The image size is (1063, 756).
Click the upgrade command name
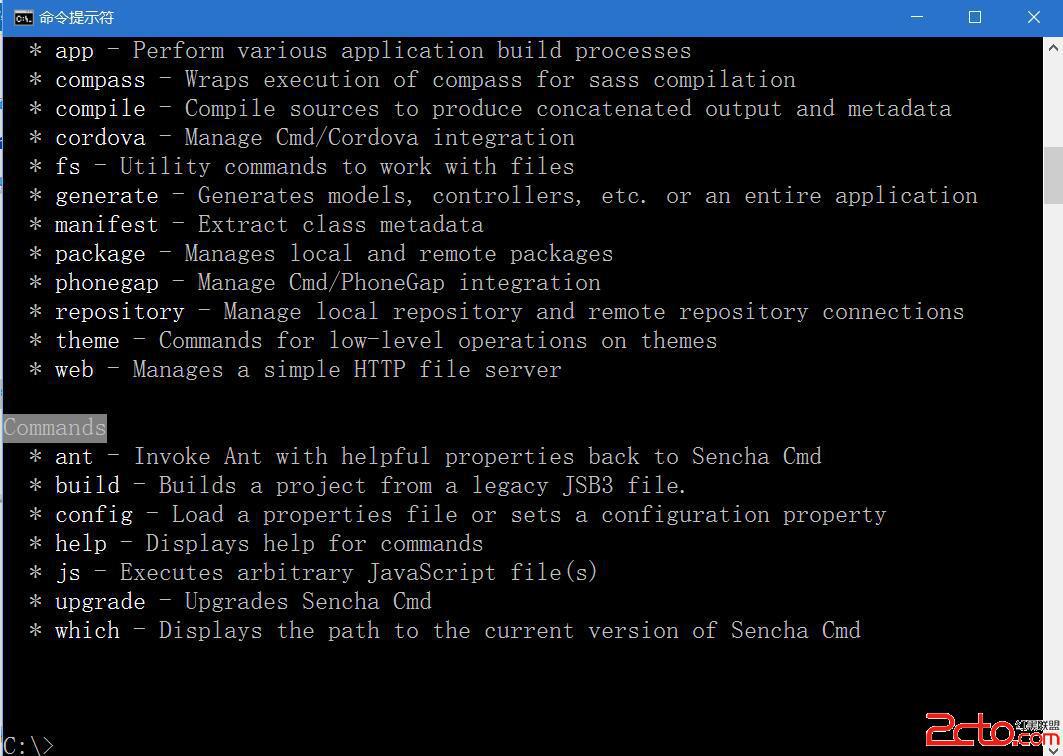coord(100,602)
